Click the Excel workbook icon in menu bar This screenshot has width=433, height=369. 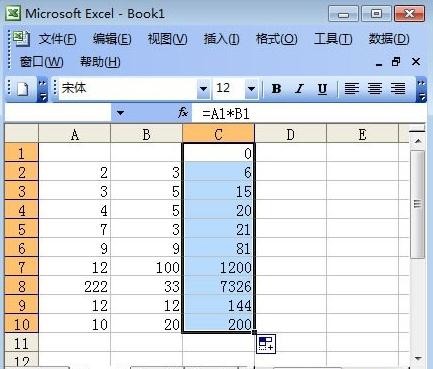[x=21, y=38]
